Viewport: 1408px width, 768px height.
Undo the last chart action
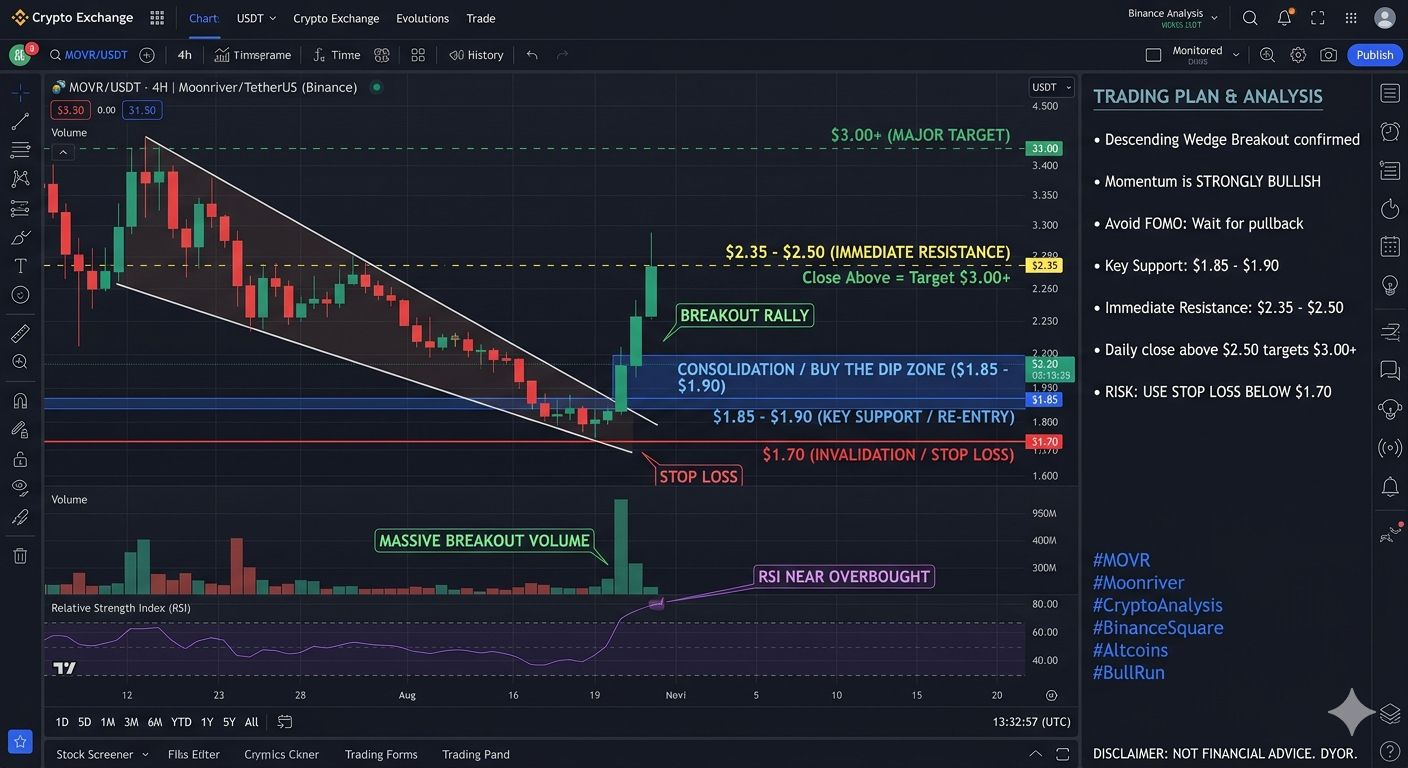tap(532, 55)
